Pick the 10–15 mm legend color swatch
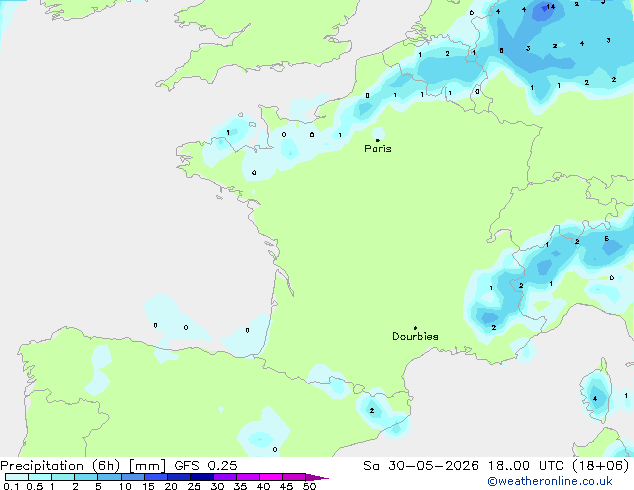The image size is (634, 490). (x=133, y=477)
